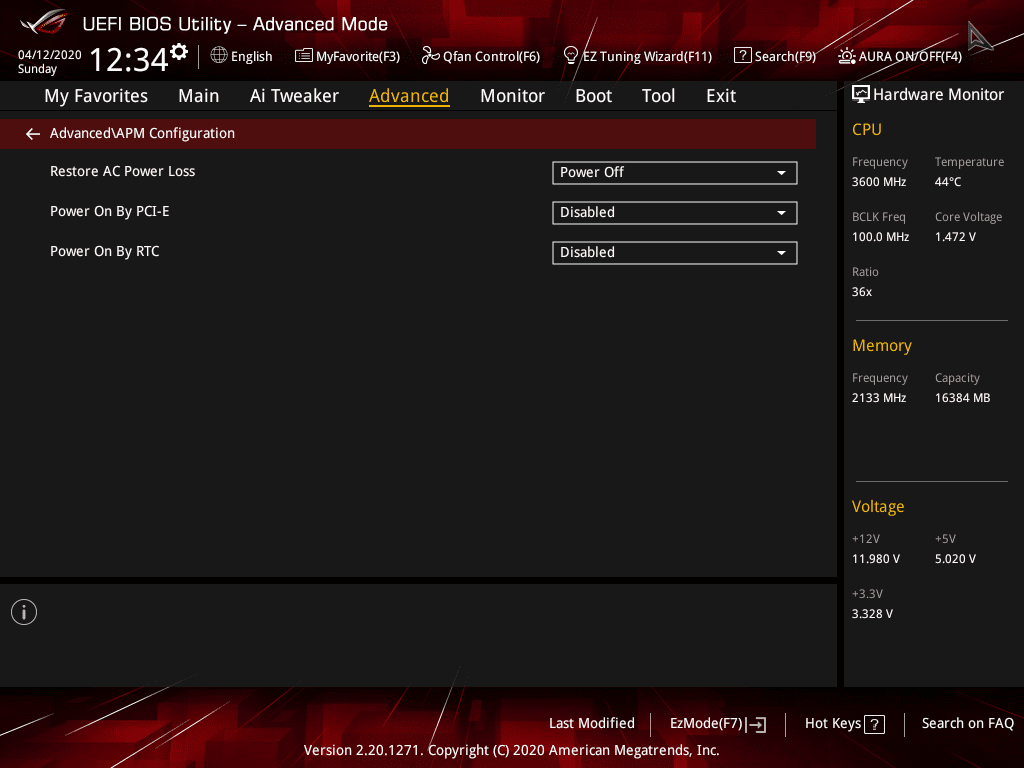Open the Monitor tab

coord(513,96)
